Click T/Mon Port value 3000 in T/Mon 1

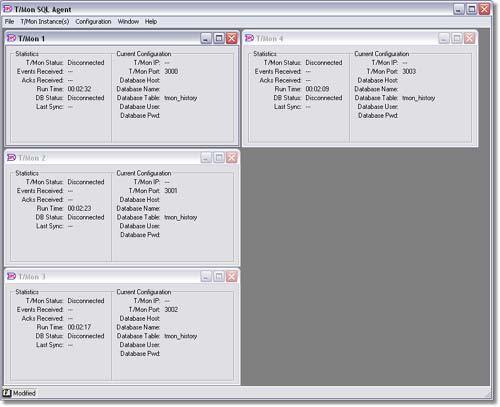tap(171, 71)
